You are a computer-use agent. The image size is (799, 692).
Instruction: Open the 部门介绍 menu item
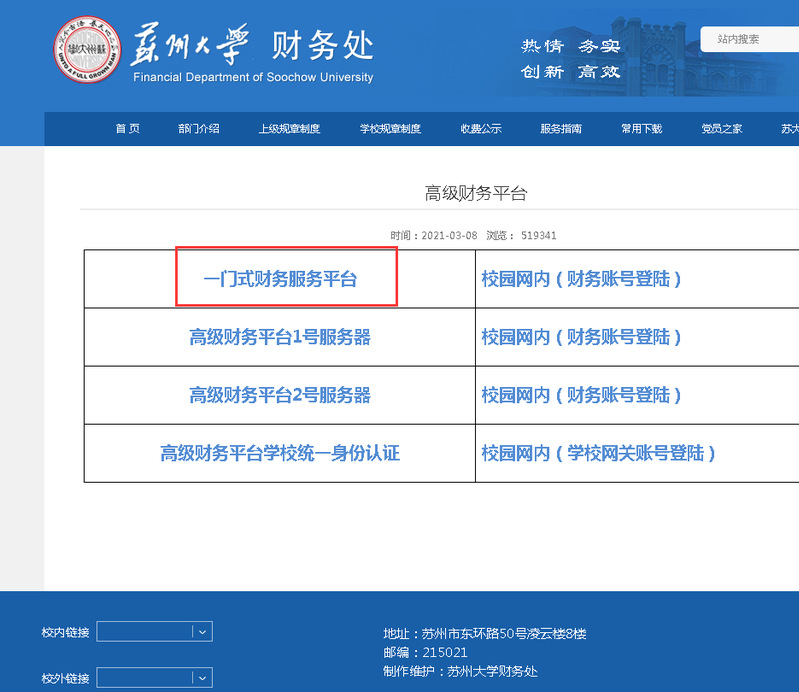tap(199, 129)
